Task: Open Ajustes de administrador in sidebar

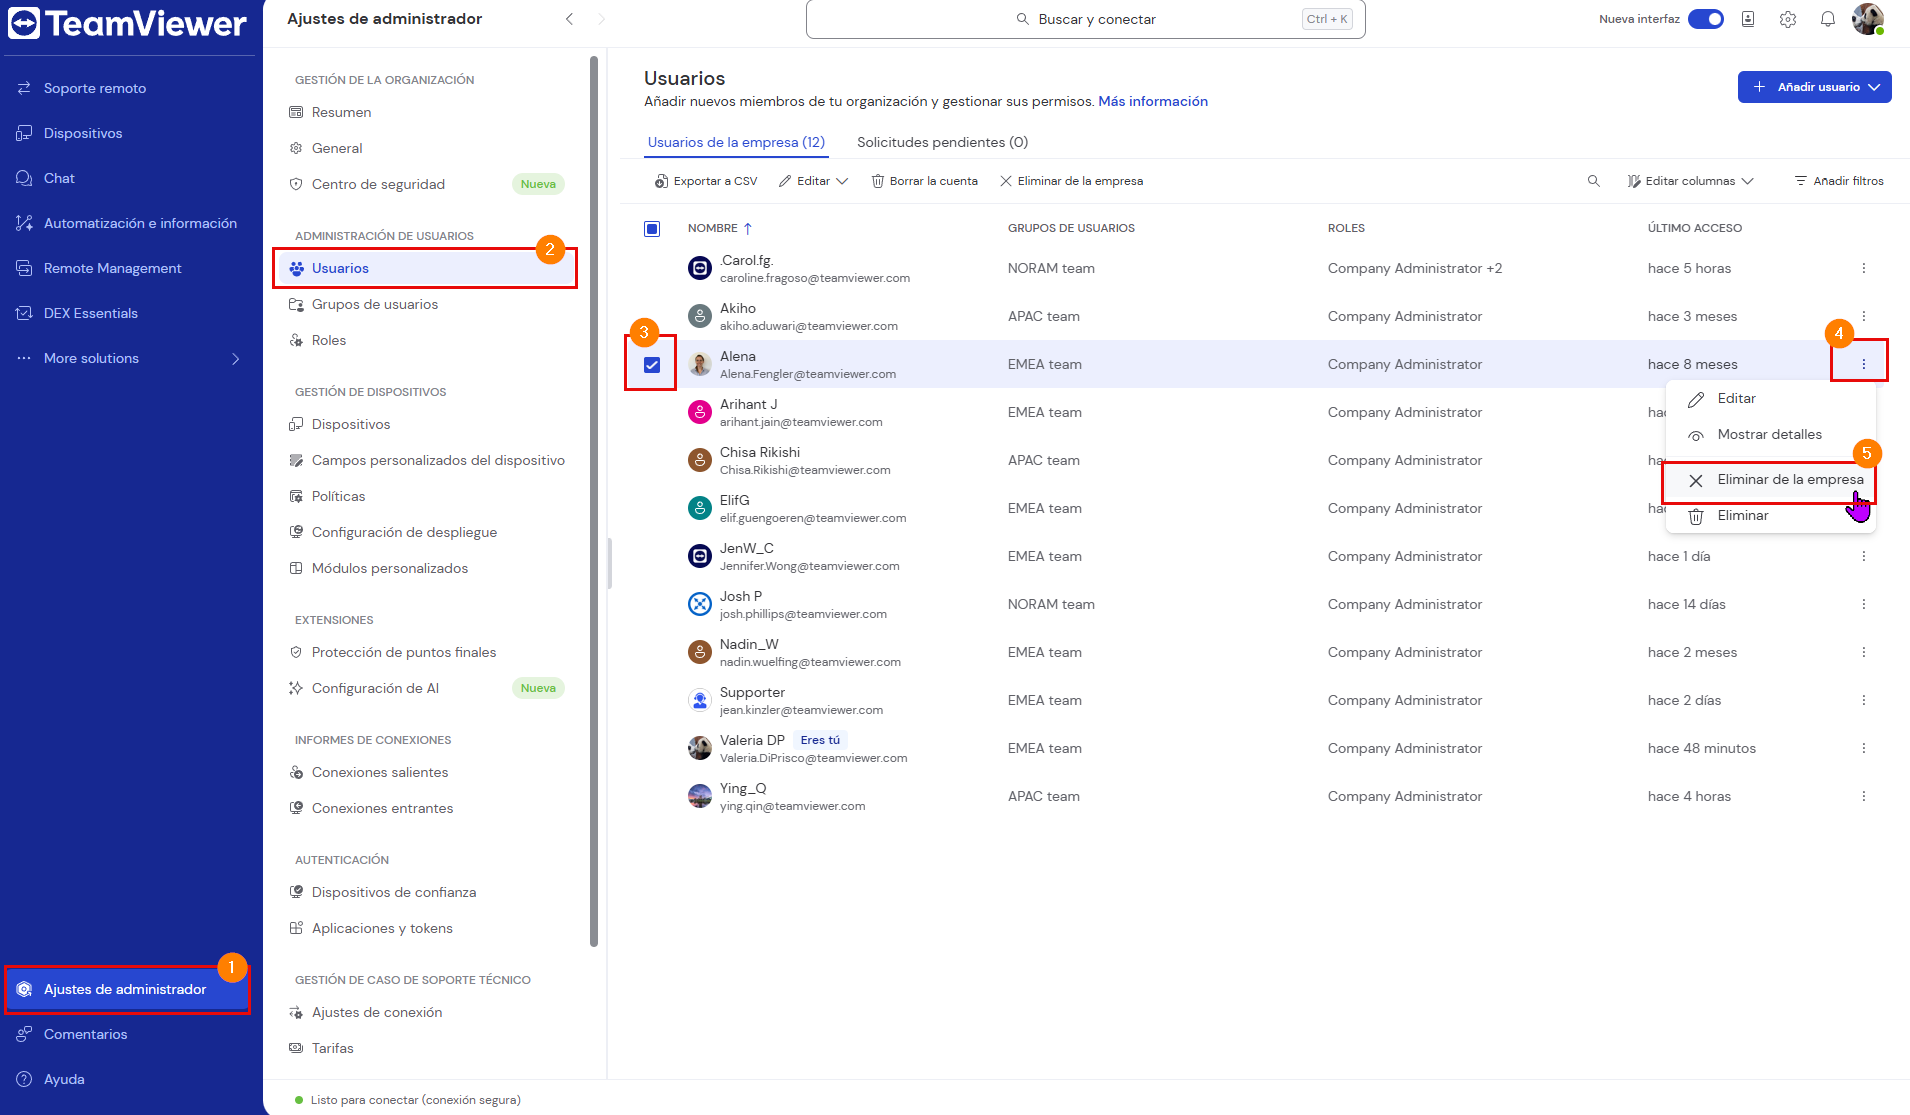Action: [x=127, y=989]
